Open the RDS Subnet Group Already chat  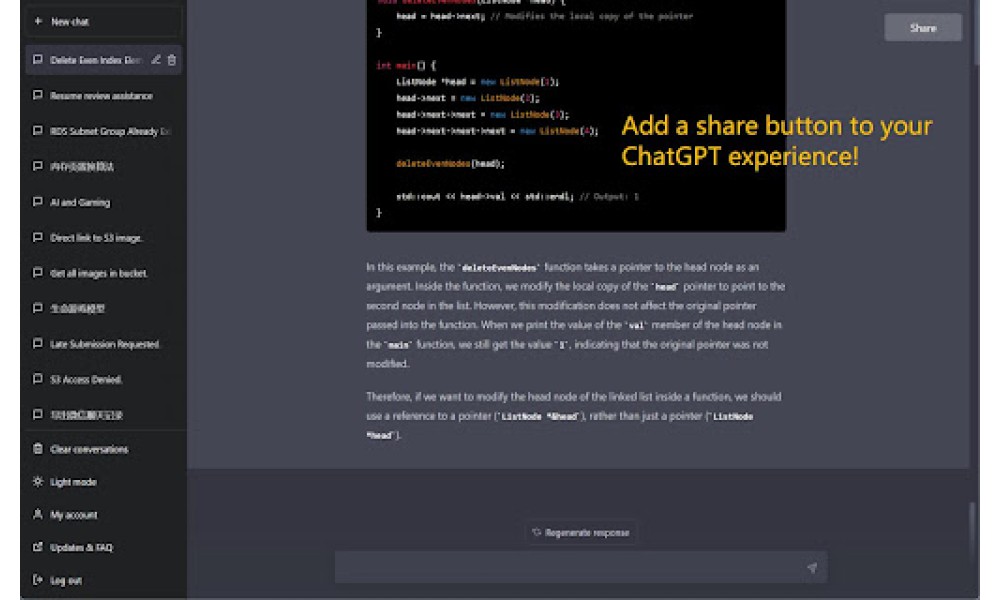(x=103, y=131)
